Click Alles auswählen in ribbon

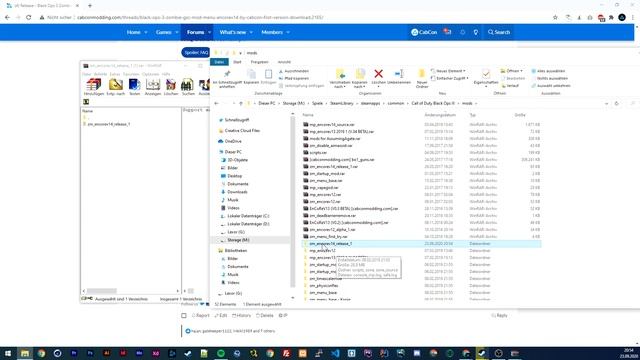tap(548, 71)
